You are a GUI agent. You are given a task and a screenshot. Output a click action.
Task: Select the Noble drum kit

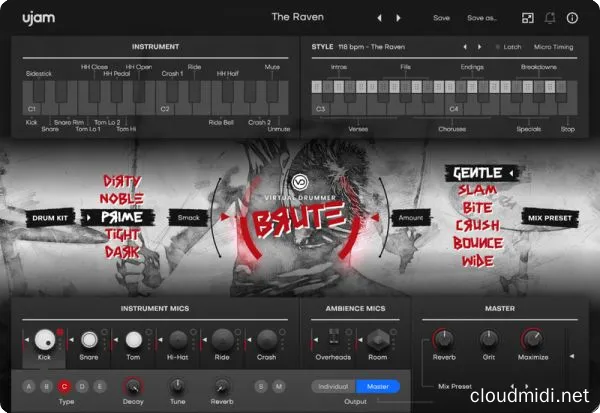coord(122,198)
